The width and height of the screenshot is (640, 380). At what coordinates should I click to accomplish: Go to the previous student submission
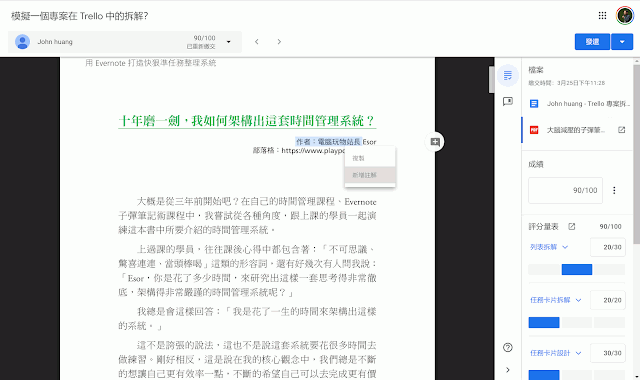[x=256, y=42]
